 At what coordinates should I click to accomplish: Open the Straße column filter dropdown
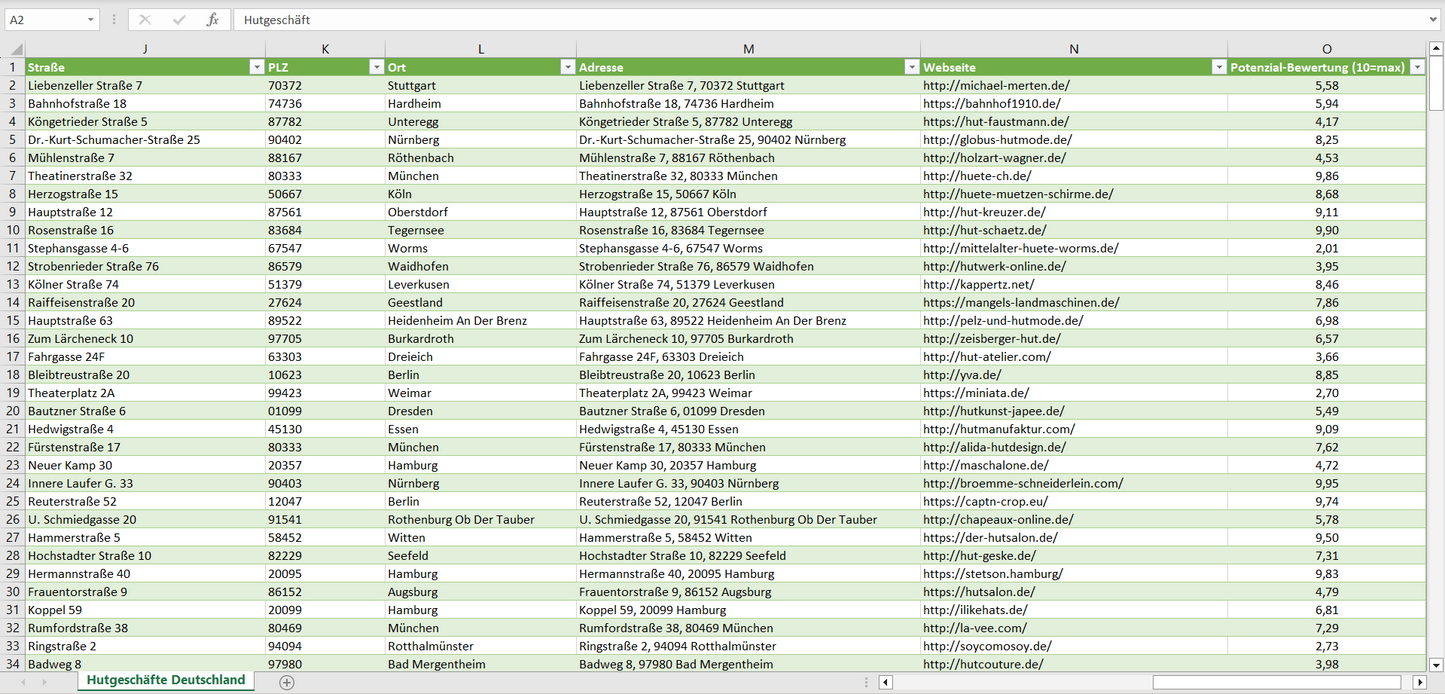(256, 67)
